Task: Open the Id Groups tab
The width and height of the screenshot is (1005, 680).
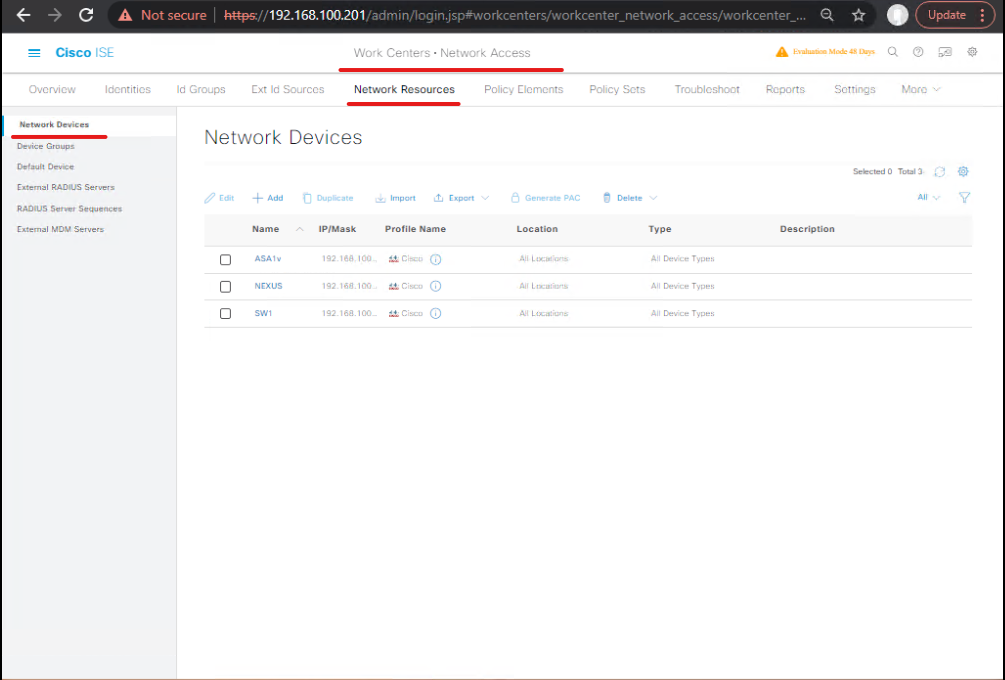Action: [201, 90]
